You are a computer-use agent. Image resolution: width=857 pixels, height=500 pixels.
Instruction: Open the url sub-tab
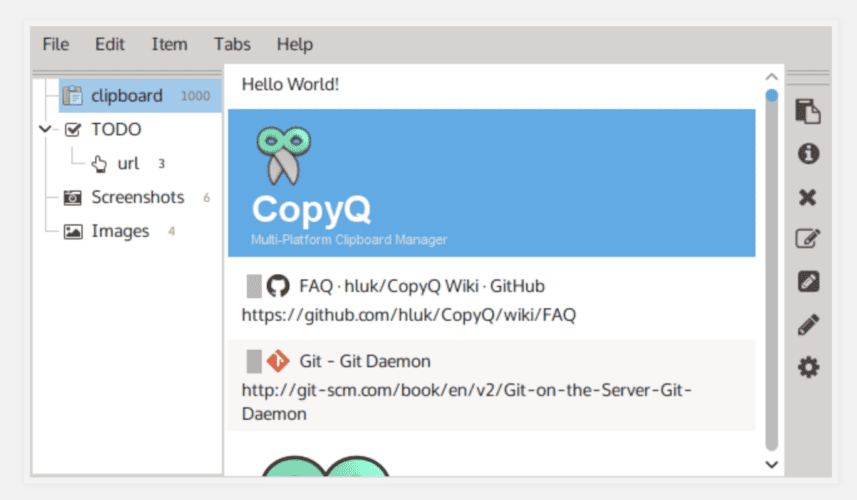128,163
